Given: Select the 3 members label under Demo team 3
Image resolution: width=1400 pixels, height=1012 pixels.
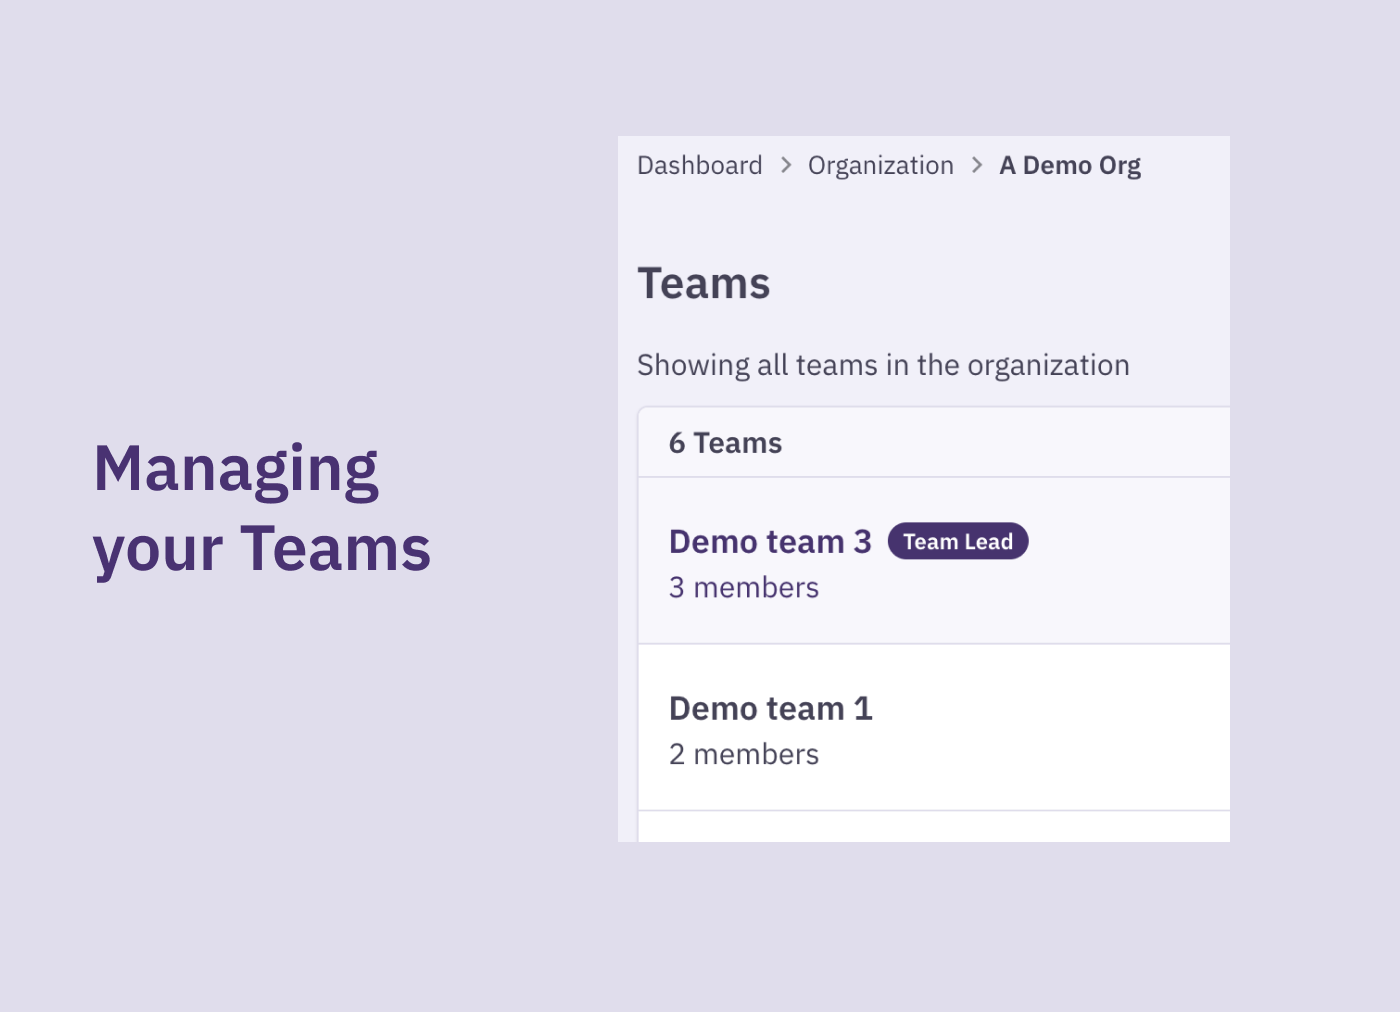Looking at the screenshot, I should pyautogui.click(x=744, y=588).
